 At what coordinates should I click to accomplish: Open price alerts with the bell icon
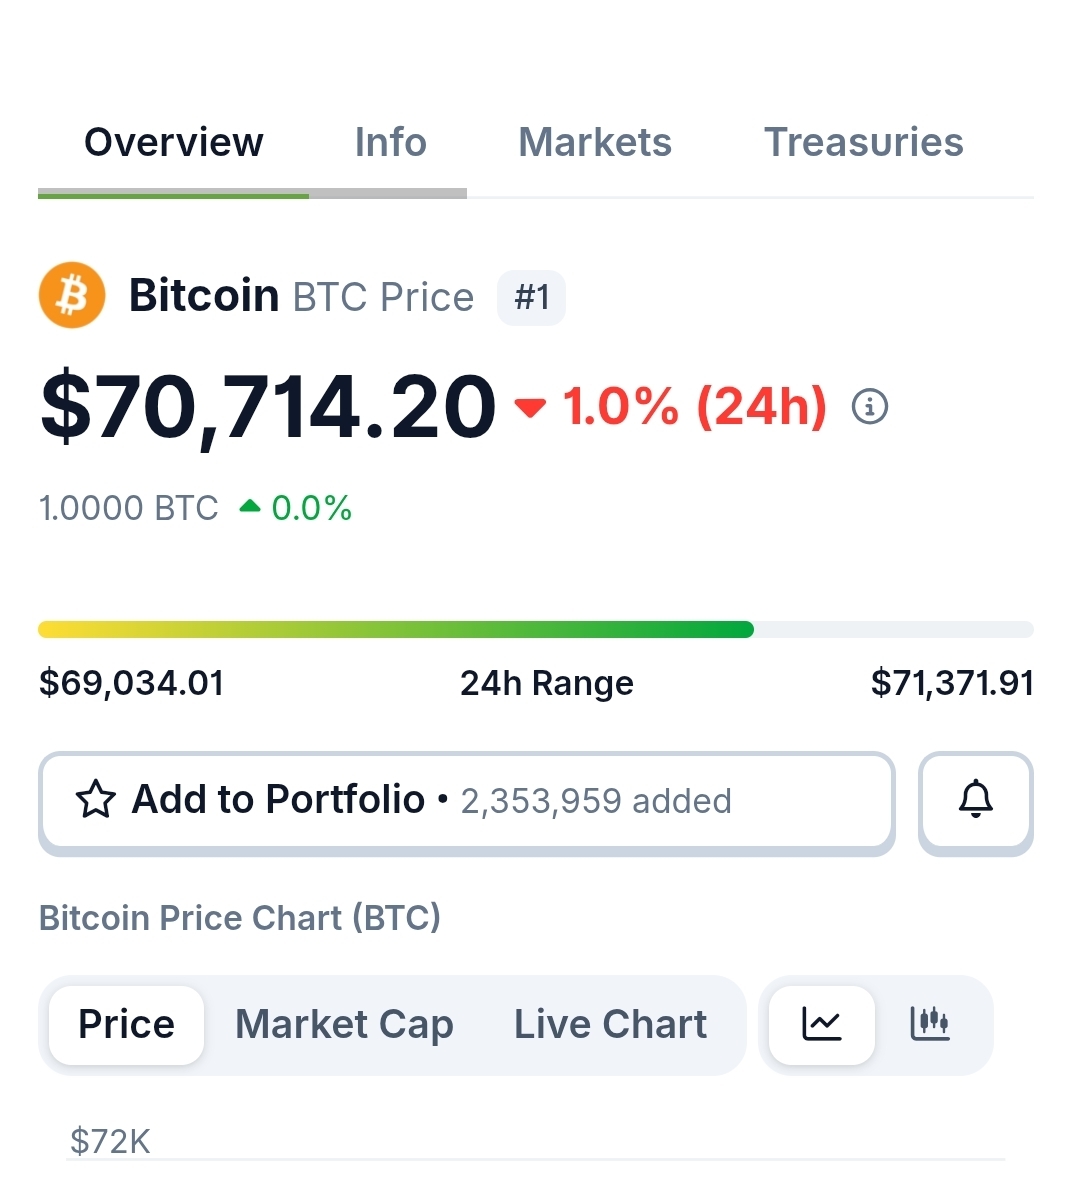pos(975,800)
